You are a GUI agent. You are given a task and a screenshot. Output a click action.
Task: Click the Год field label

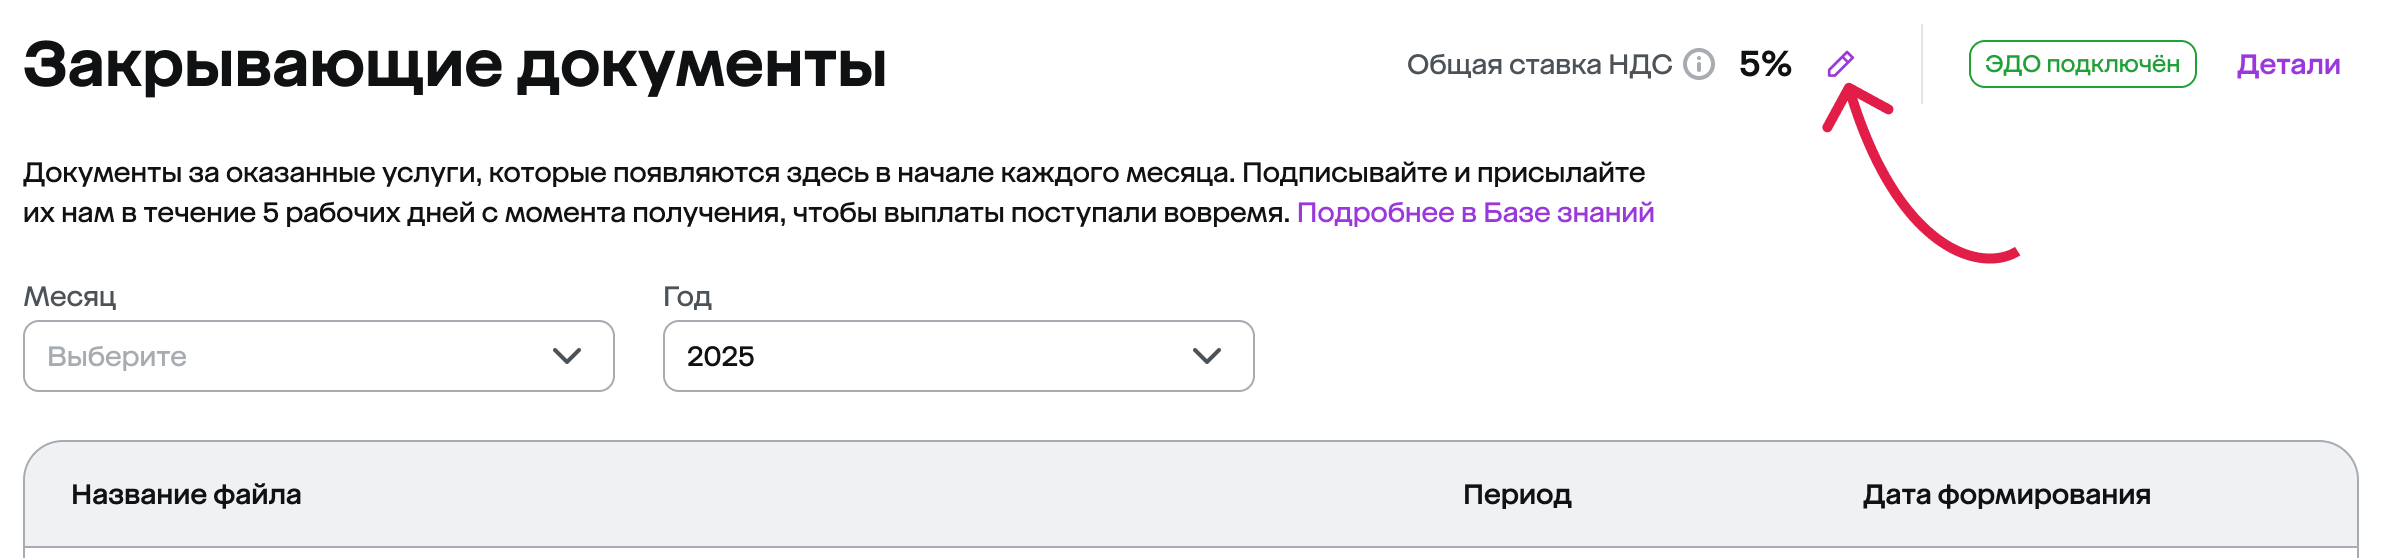688,296
